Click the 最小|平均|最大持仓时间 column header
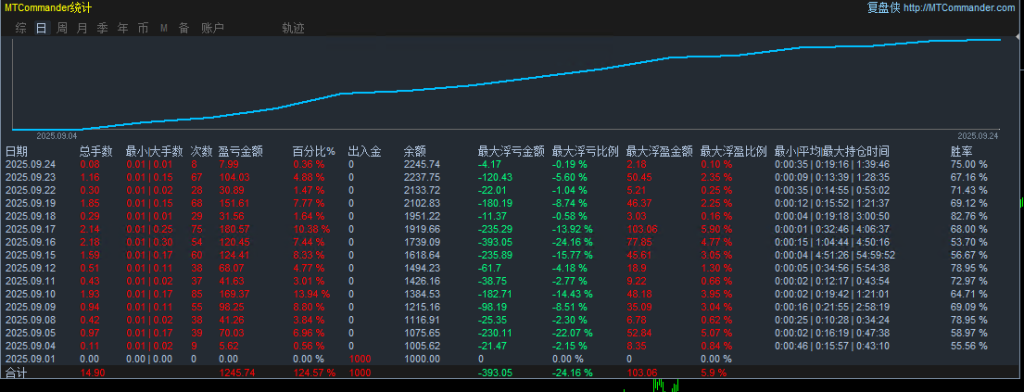The width and height of the screenshot is (1024, 392). pos(831,152)
